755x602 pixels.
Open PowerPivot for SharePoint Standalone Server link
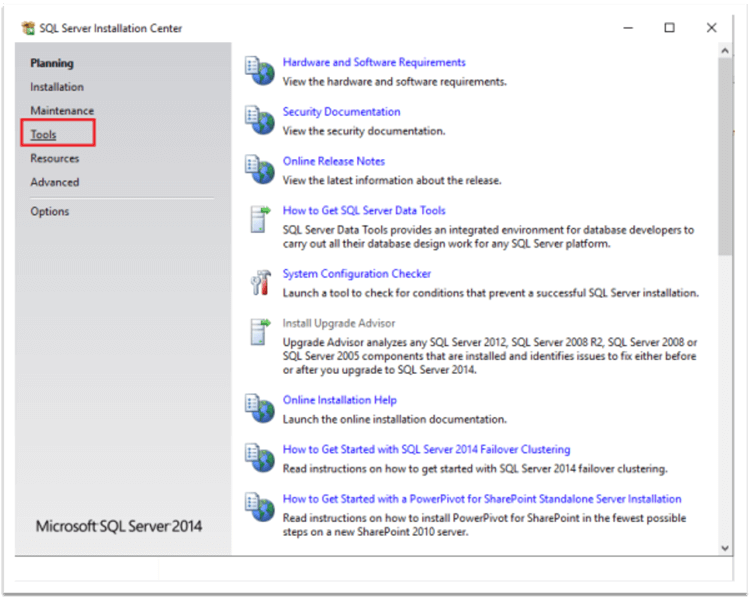point(482,499)
